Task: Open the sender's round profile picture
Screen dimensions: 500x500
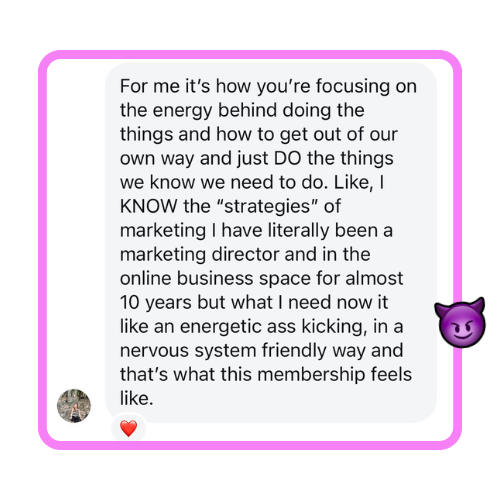Action: pyautogui.click(x=74, y=406)
